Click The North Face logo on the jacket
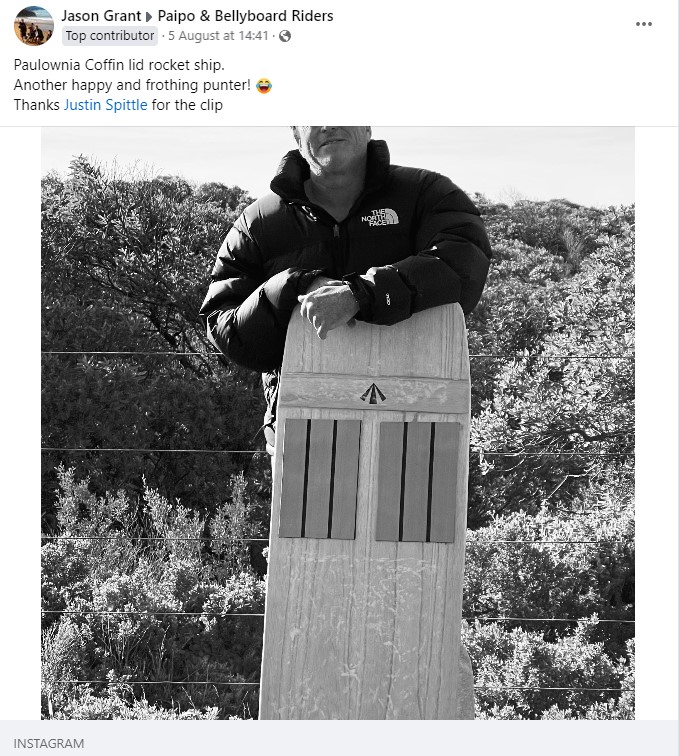 point(380,217)
